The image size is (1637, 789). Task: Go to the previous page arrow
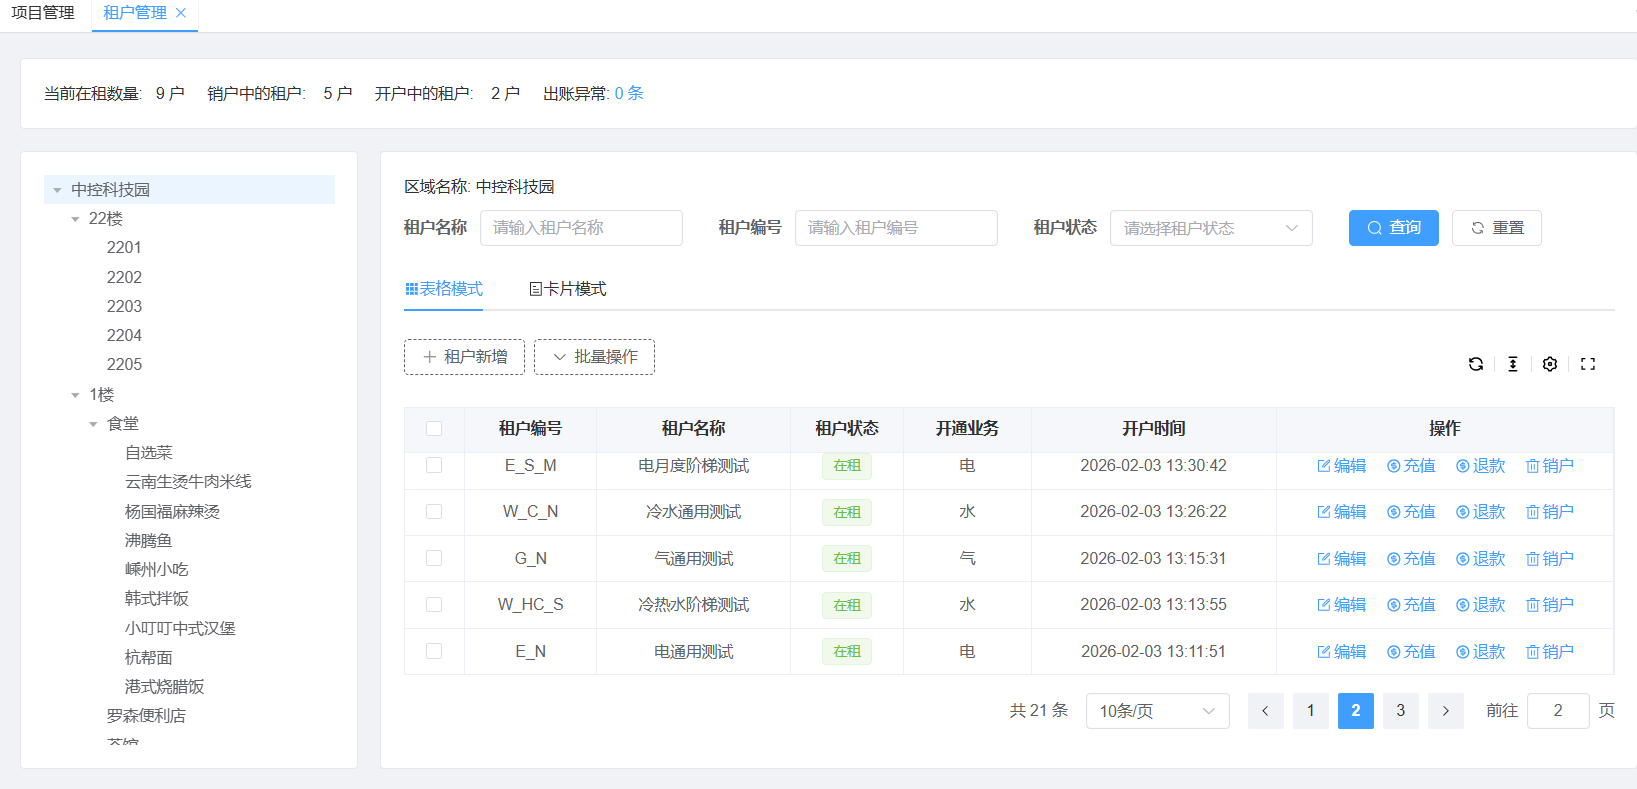click(1265, 711)
